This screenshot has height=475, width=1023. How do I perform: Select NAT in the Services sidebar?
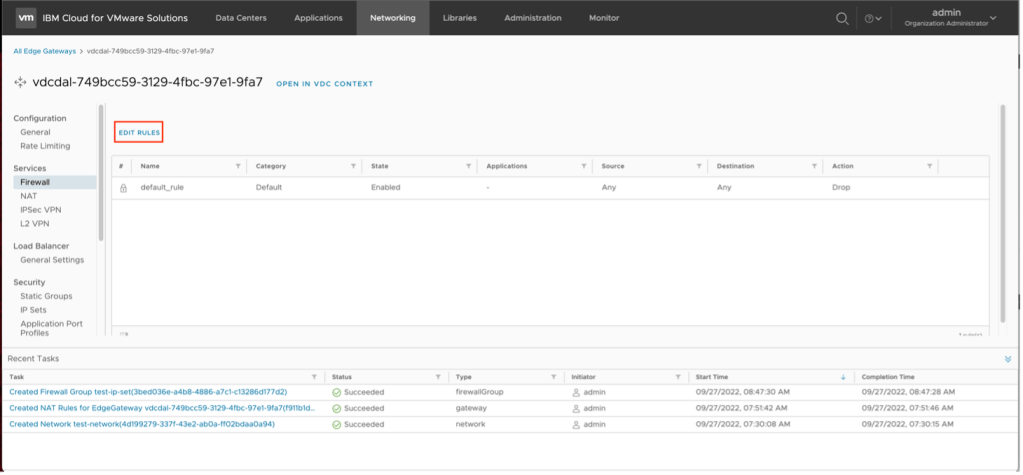click(29, 196)
